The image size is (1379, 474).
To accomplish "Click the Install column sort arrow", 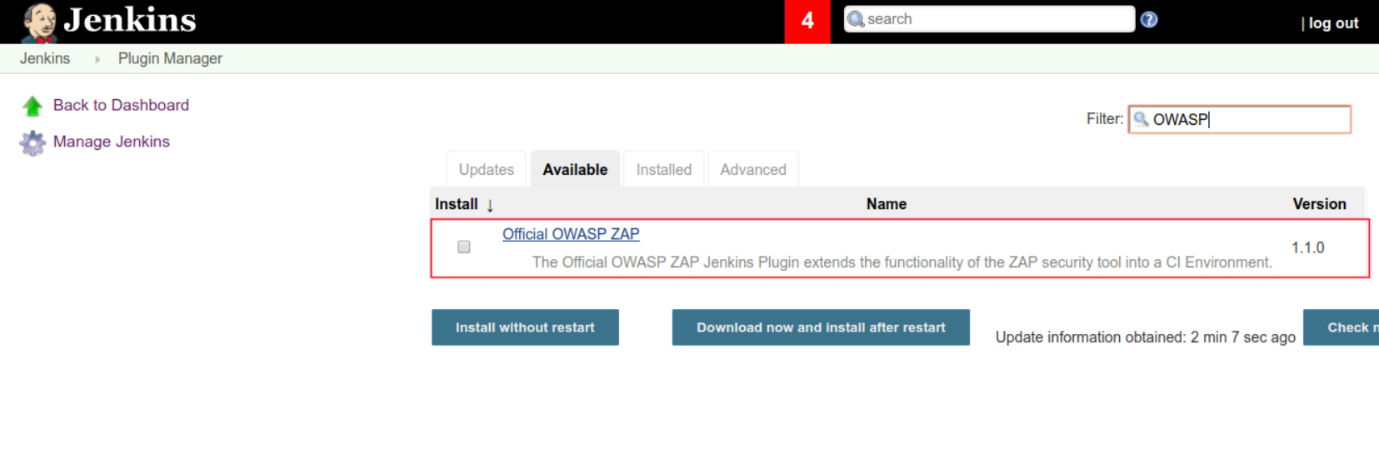I will point(490,205).
